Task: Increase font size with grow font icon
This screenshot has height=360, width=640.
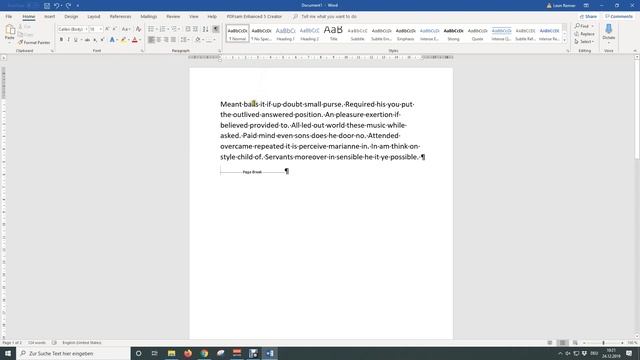Action: (x=107, y=29)
